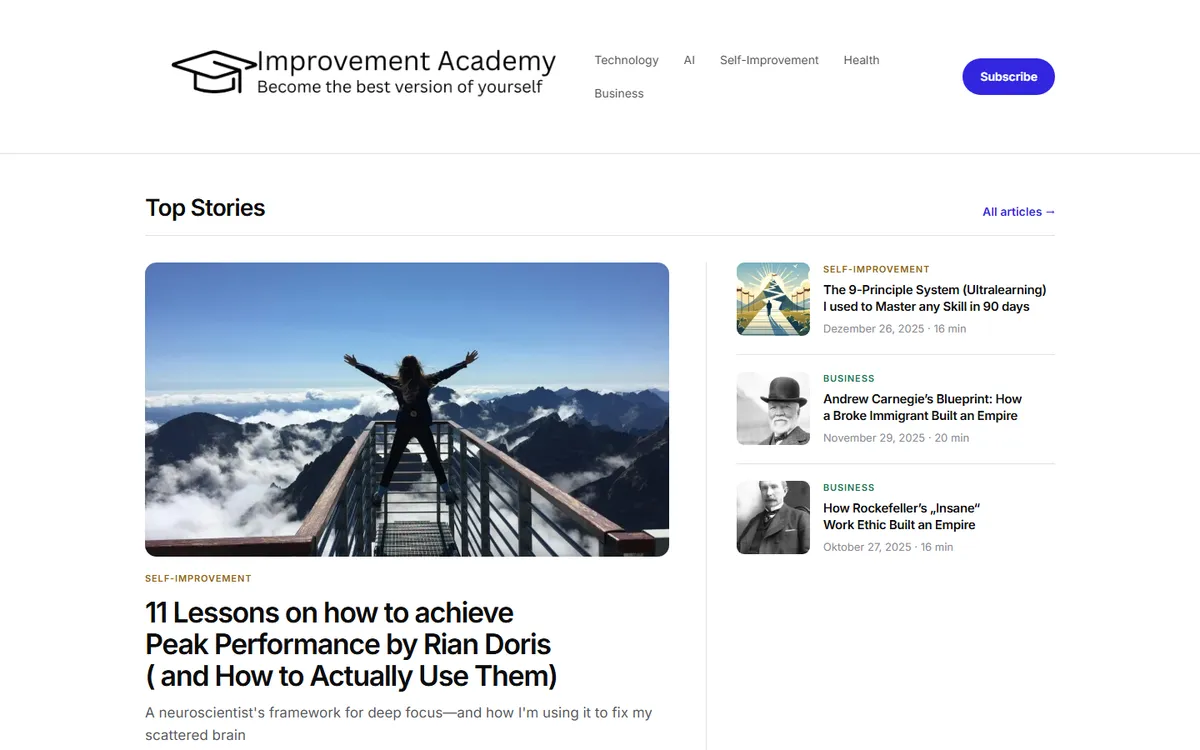The image size is (1200, 750).
Task: Click the 'November 29, 2025 · 20 min' date text
Action: 896,437
